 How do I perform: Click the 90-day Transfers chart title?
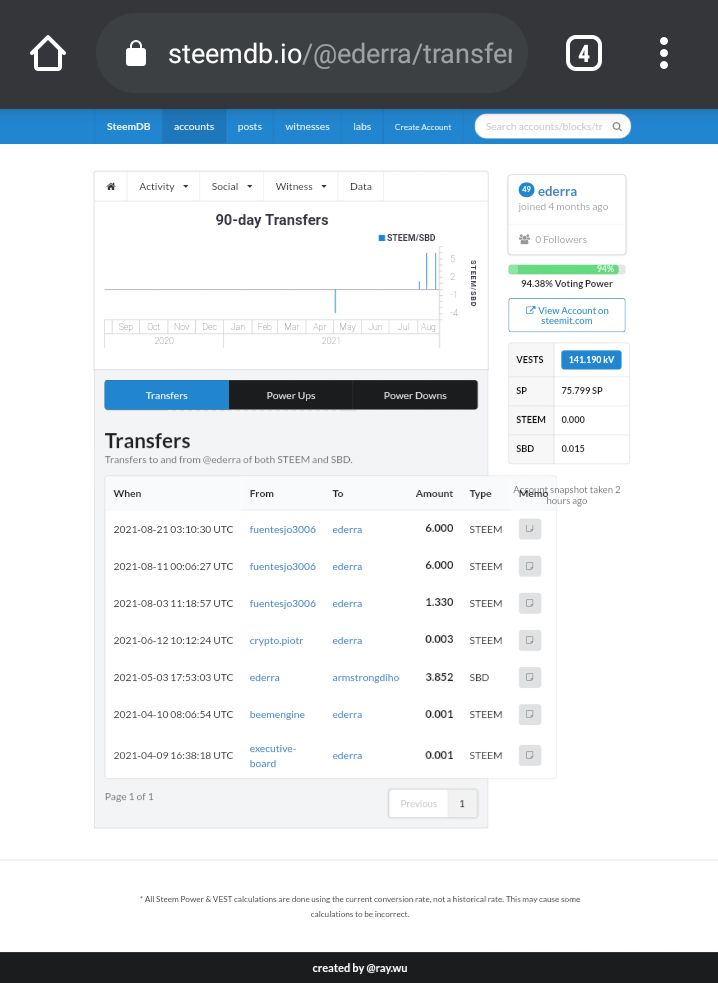click(272, 219)
